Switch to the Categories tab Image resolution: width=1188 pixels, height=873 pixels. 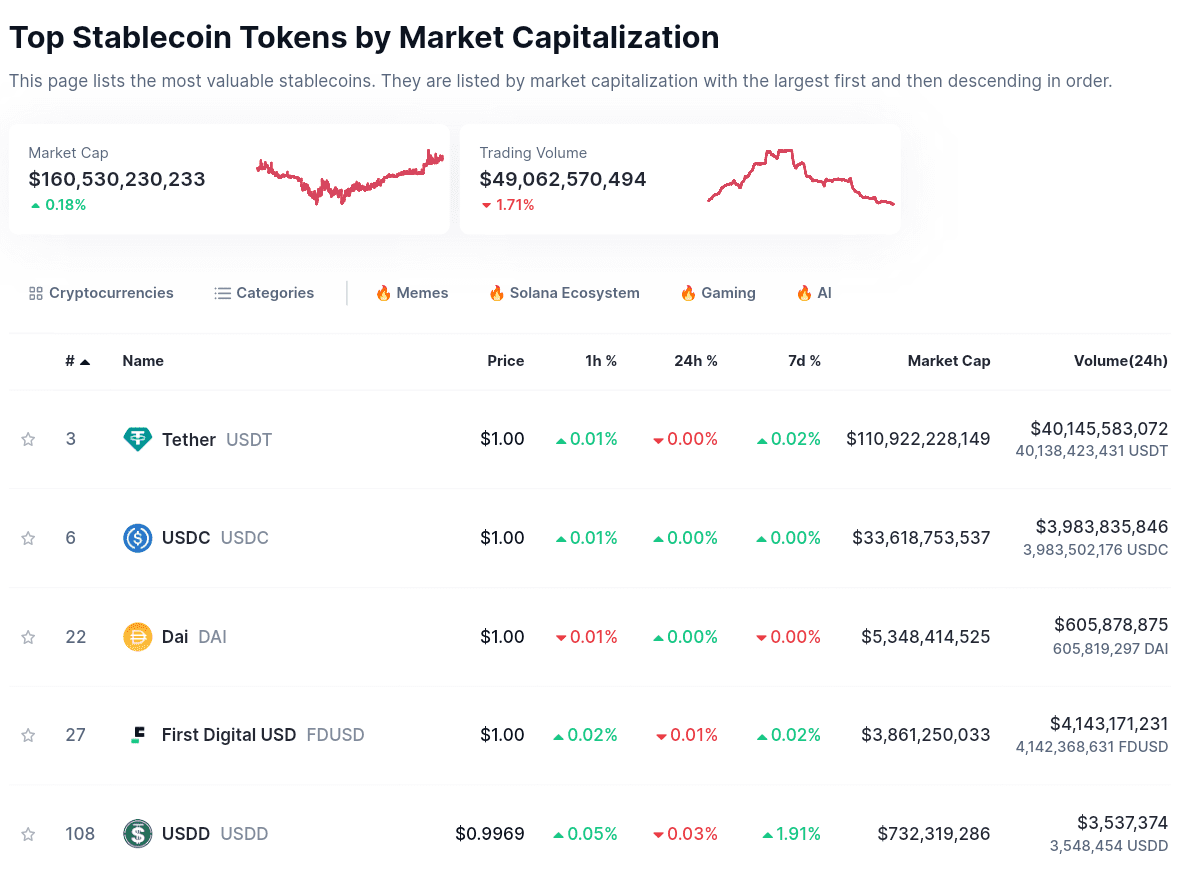(x=264, y=293)
